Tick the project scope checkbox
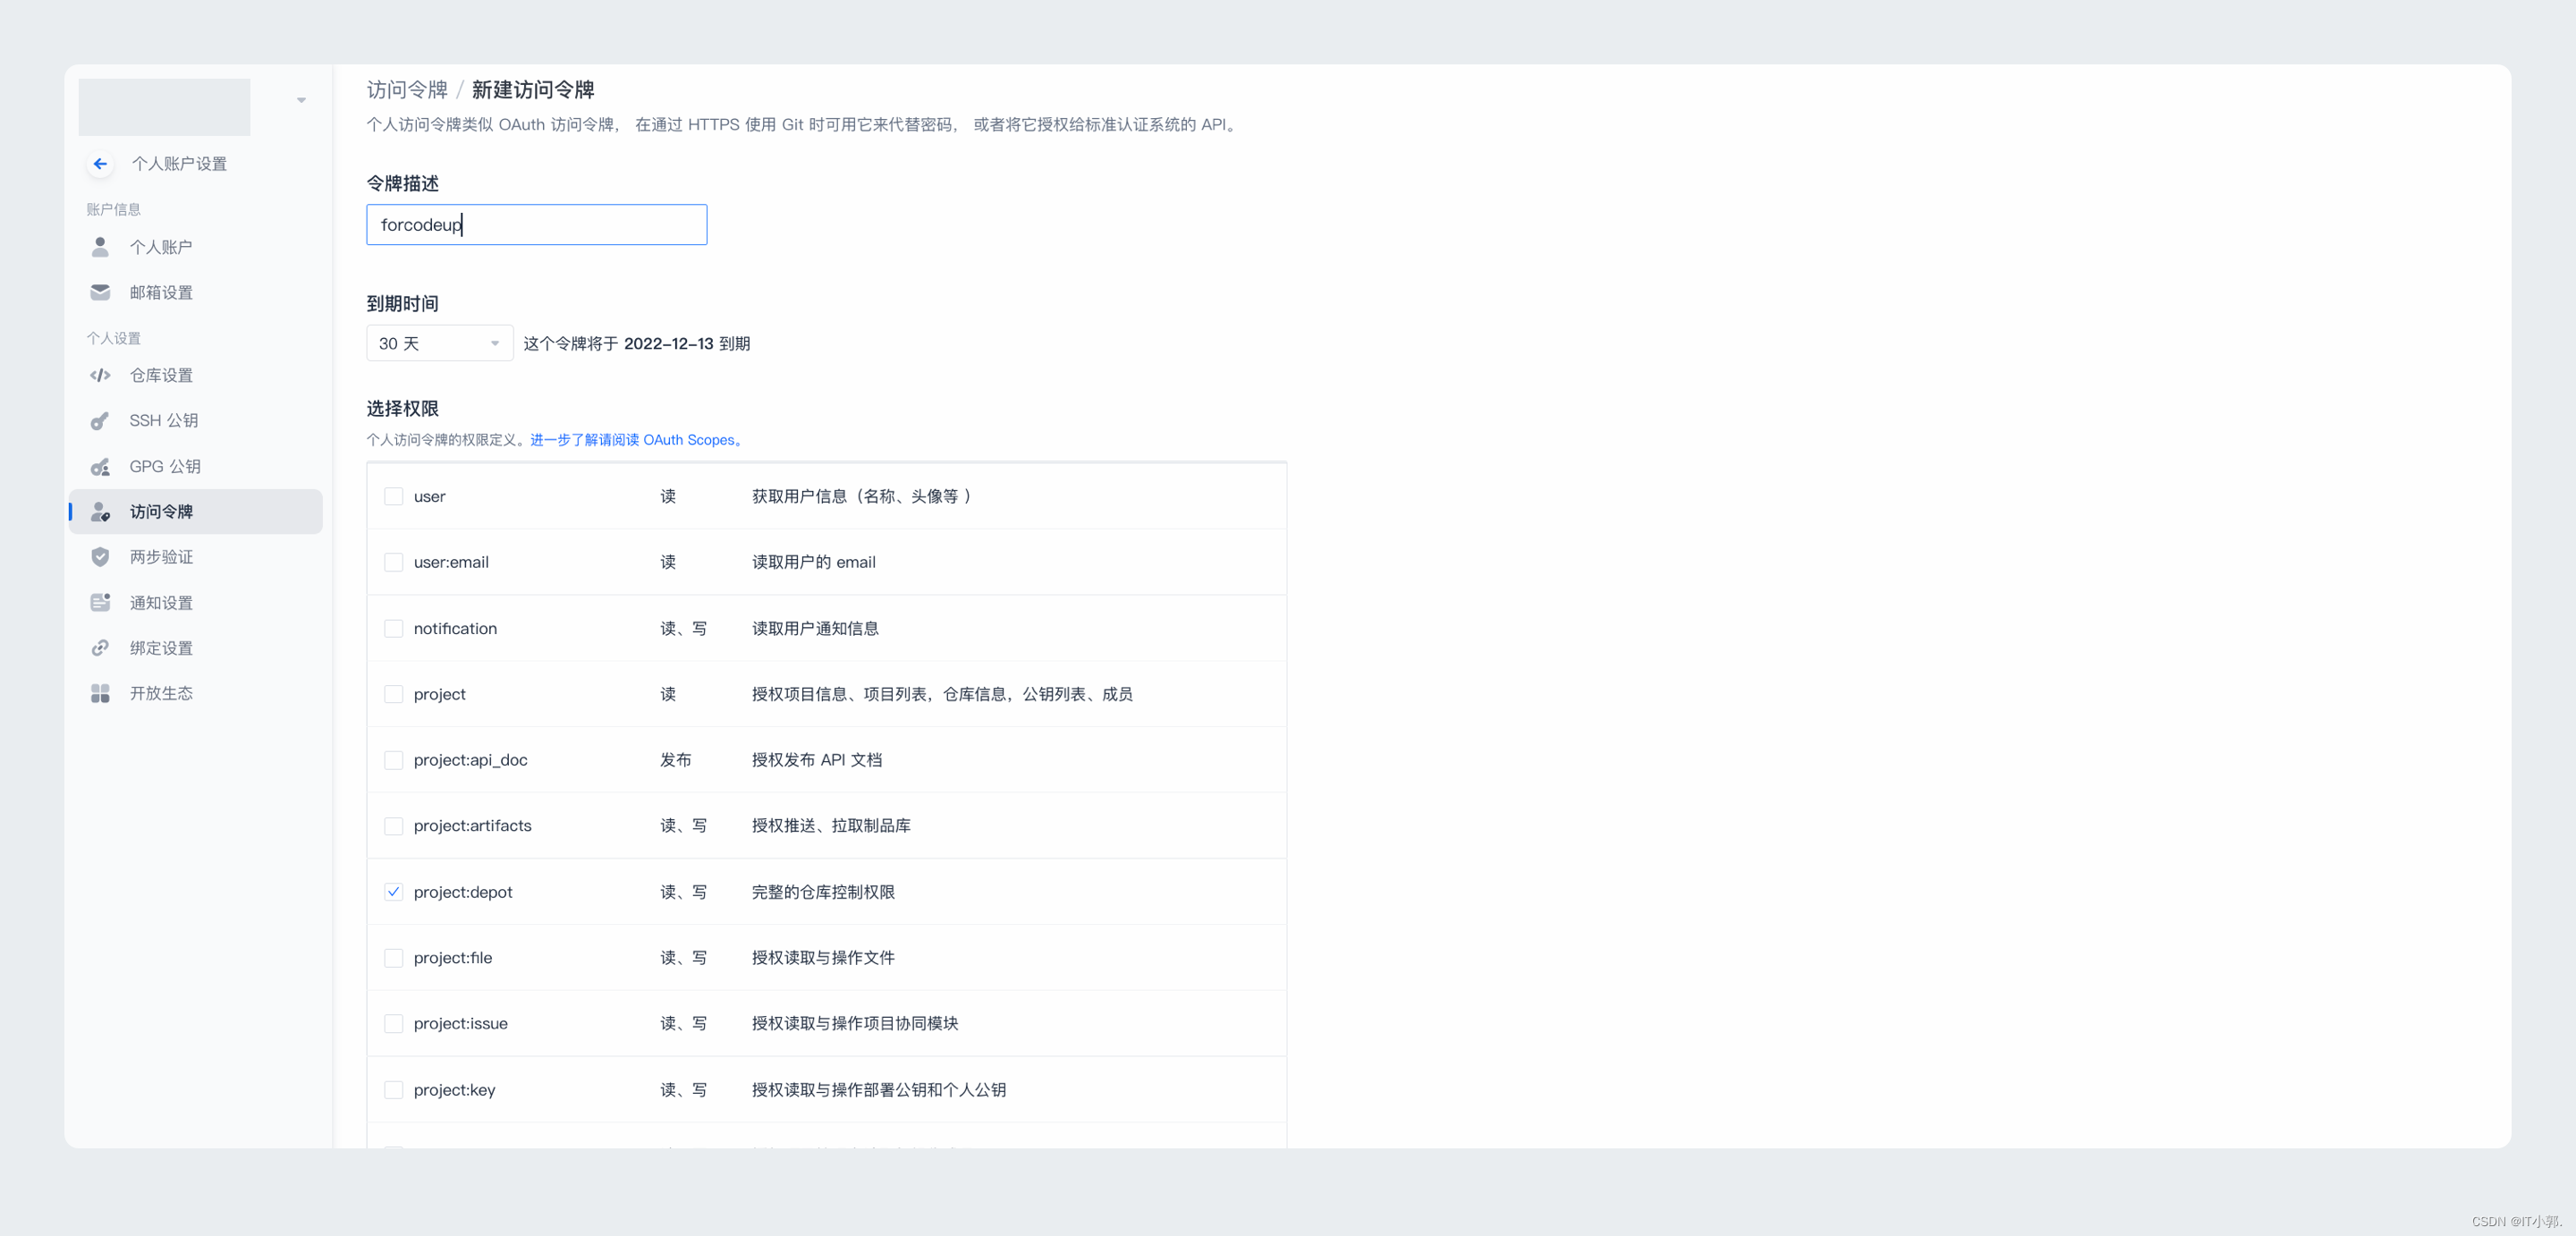2576x1236 pixels. coord(394,694)
